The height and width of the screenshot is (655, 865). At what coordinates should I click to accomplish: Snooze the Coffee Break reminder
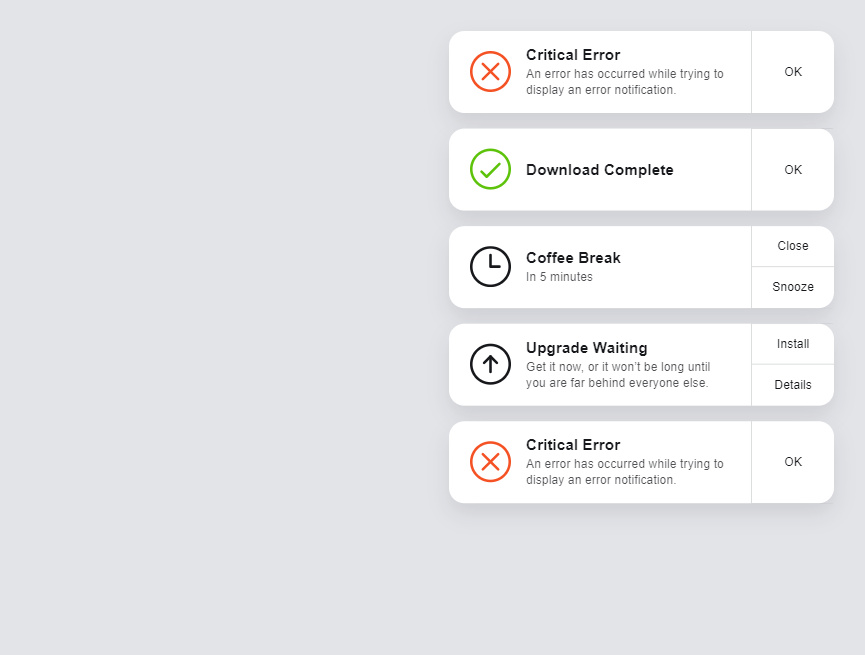point(793,287)
